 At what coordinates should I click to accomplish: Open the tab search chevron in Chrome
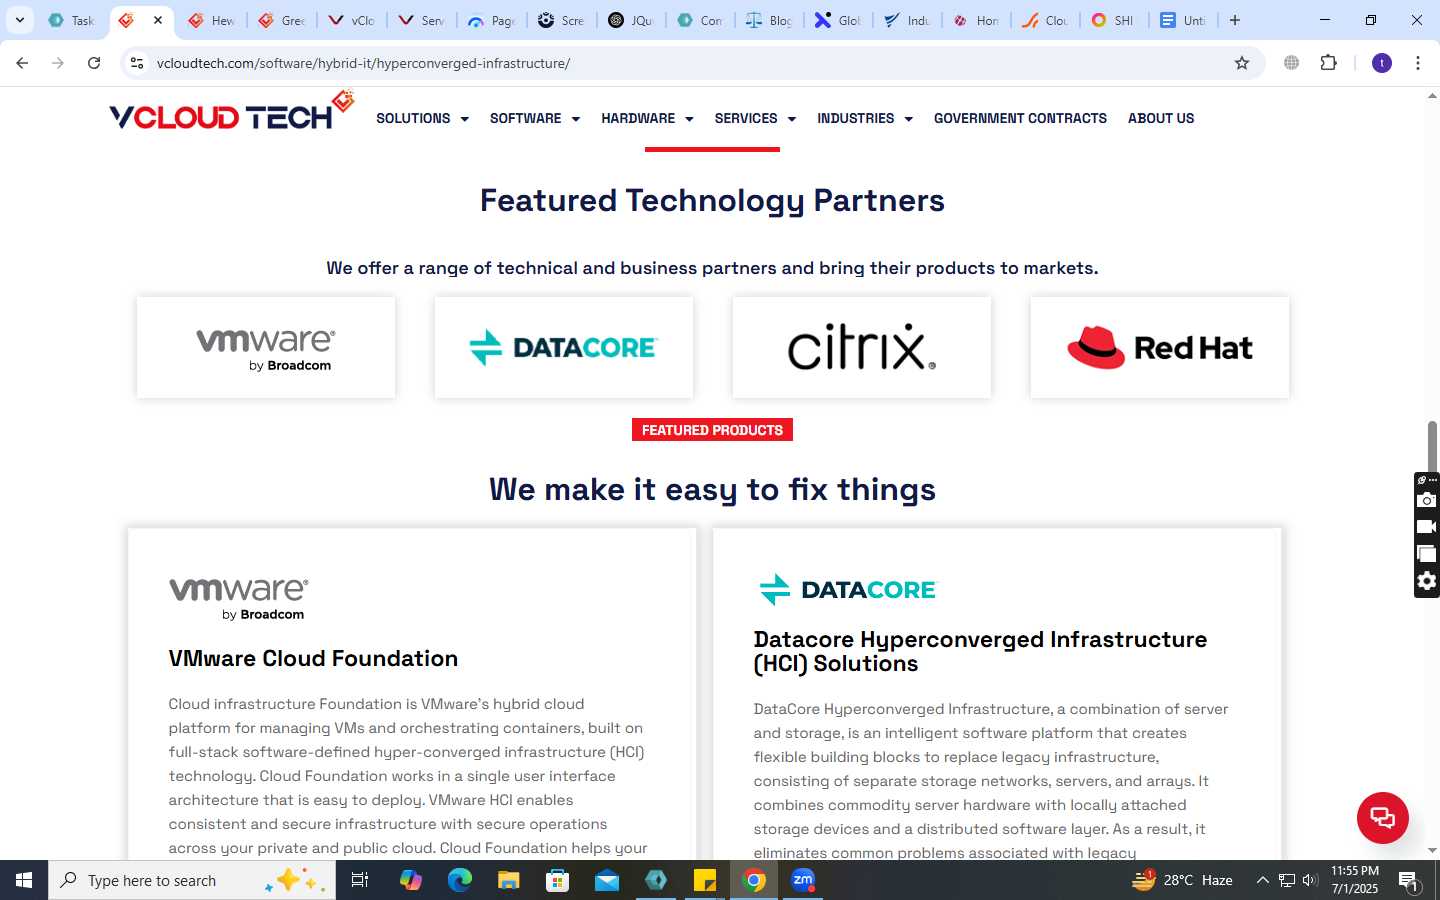pos(19,20)
